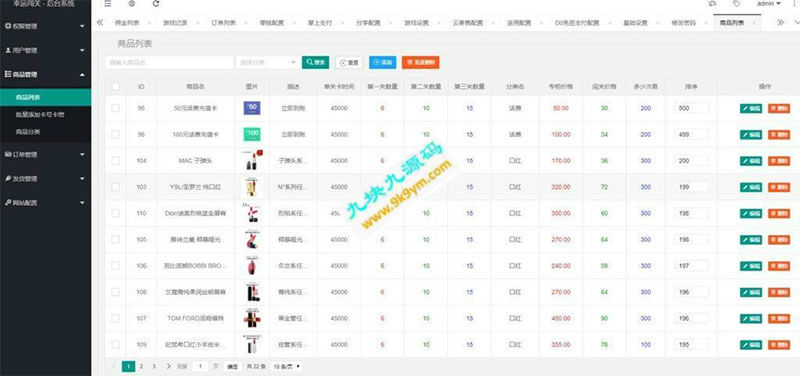Image resolution: width=800 pixels, height=376 pixels.
Task: Delete the product with ID 106
Action: [x=779, y=266]
